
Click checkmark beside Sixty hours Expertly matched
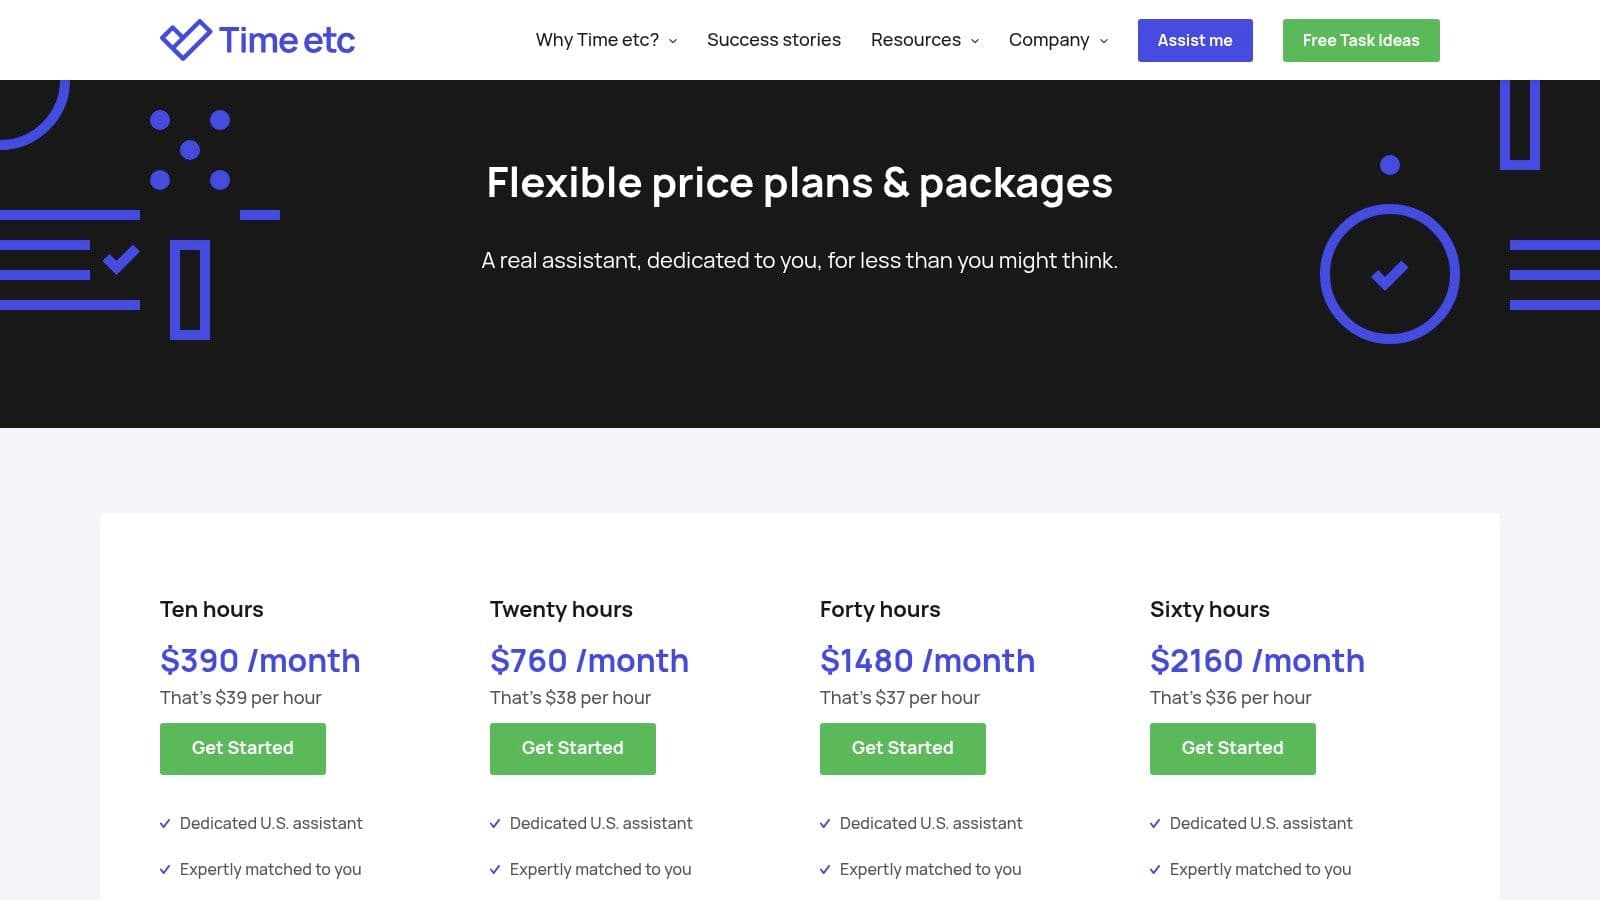pyautogui.click(x=1155, y=870)
